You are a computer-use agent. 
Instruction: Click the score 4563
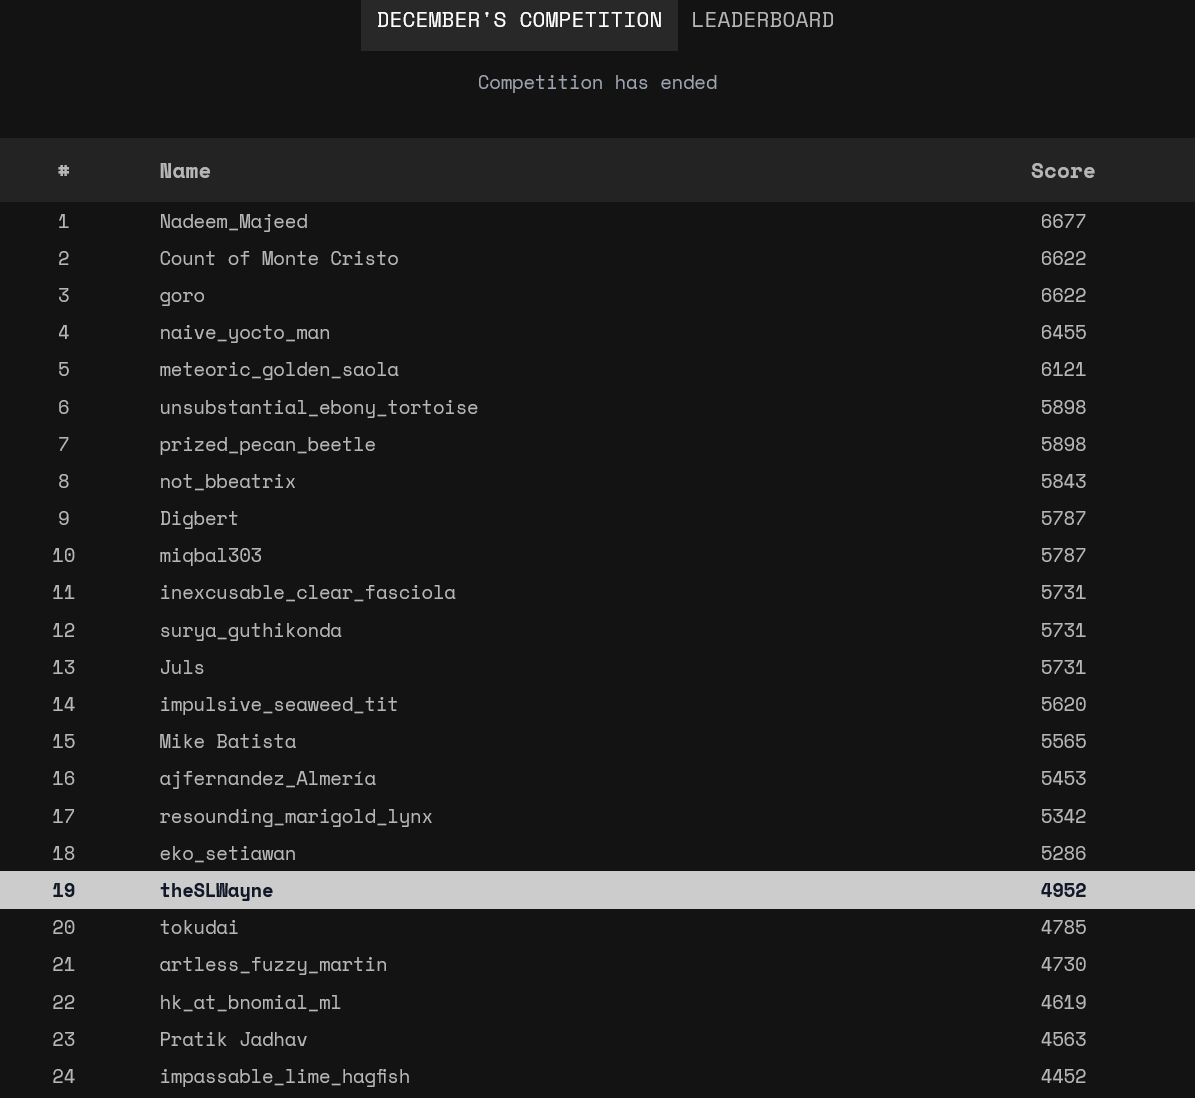[1063, 1039]
